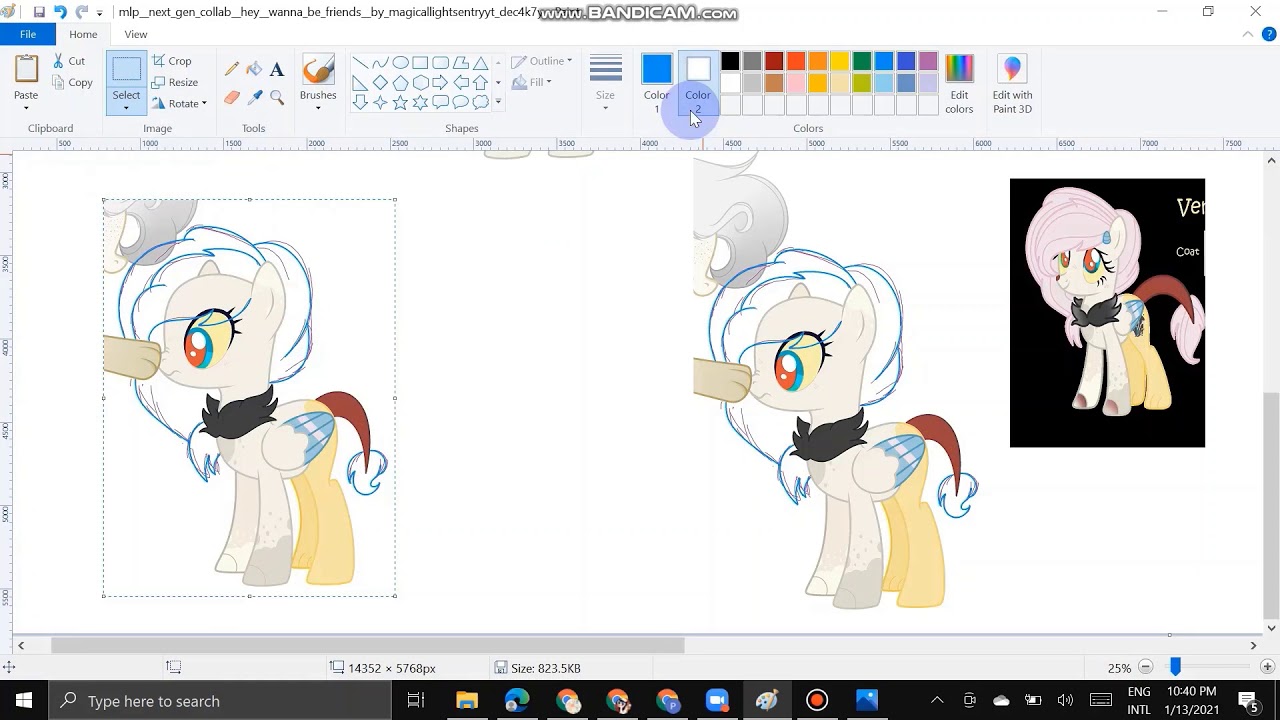The image size is (1280, 720).
Task: Pick the purple color swatch
Action: pyautogui.click(x=928, y=62)
